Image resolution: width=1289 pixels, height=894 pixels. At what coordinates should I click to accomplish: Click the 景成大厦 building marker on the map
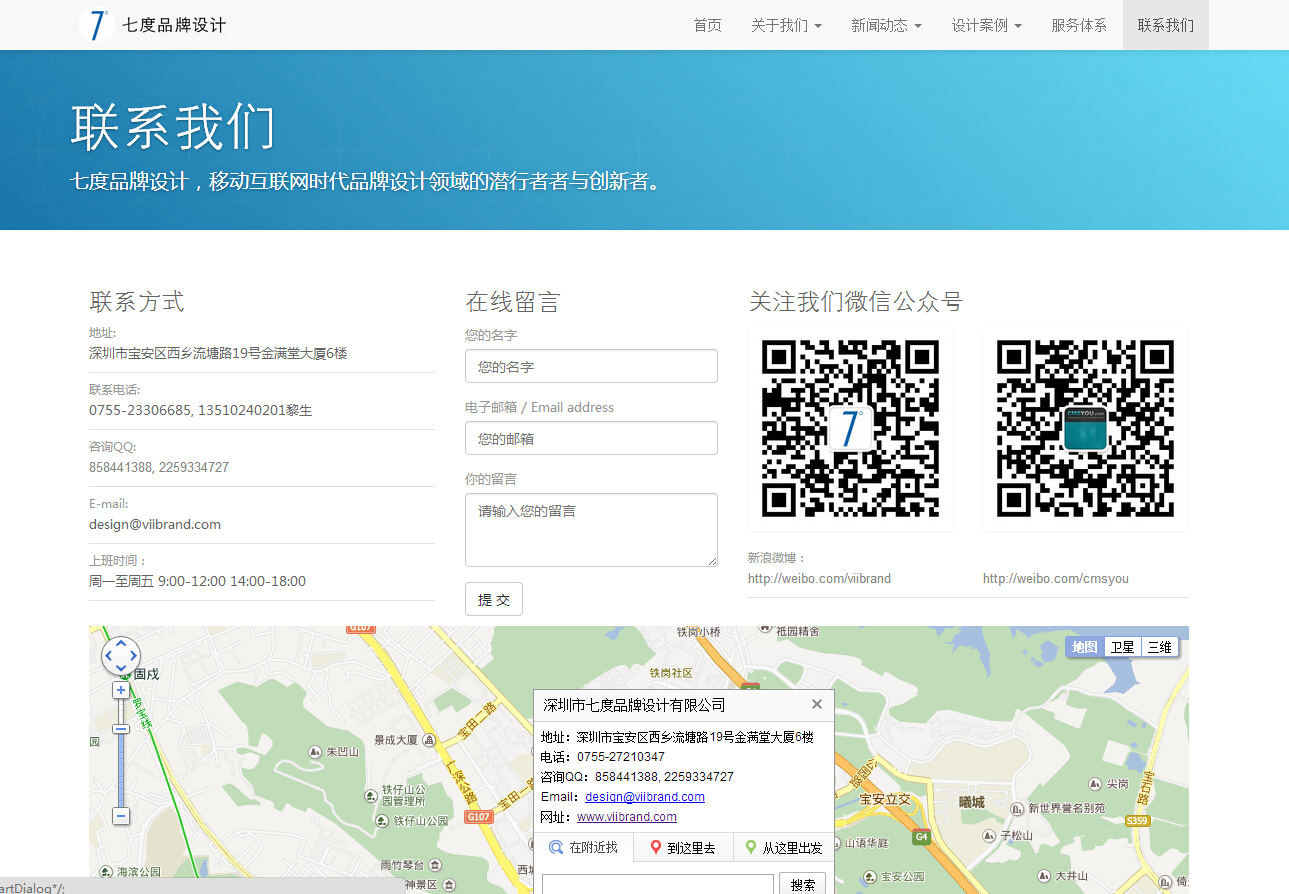429,740
